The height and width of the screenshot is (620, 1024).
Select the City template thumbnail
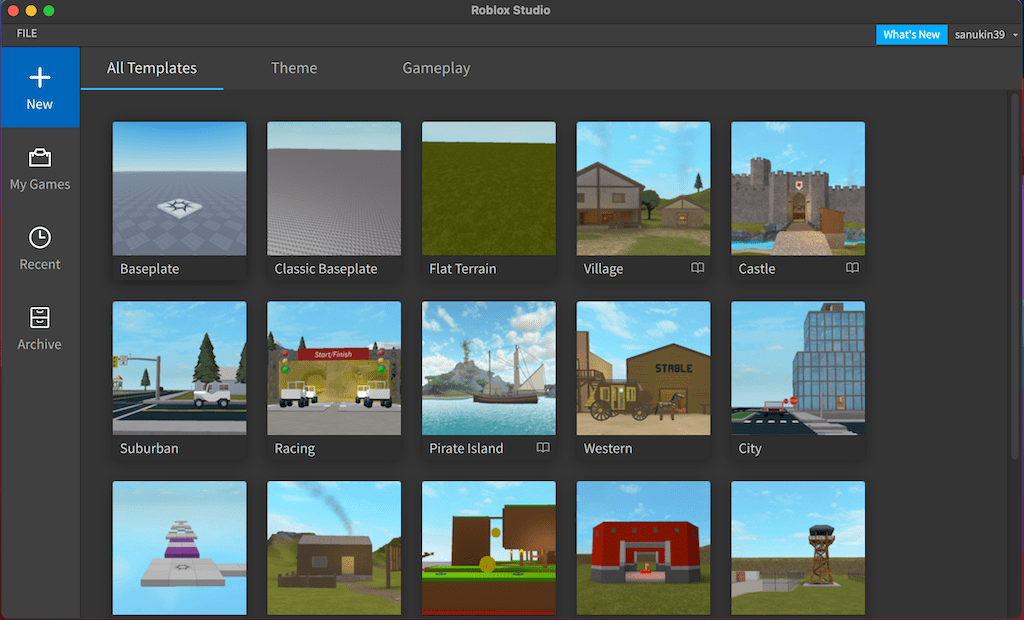pyautogui.click(x=798, y=368)
